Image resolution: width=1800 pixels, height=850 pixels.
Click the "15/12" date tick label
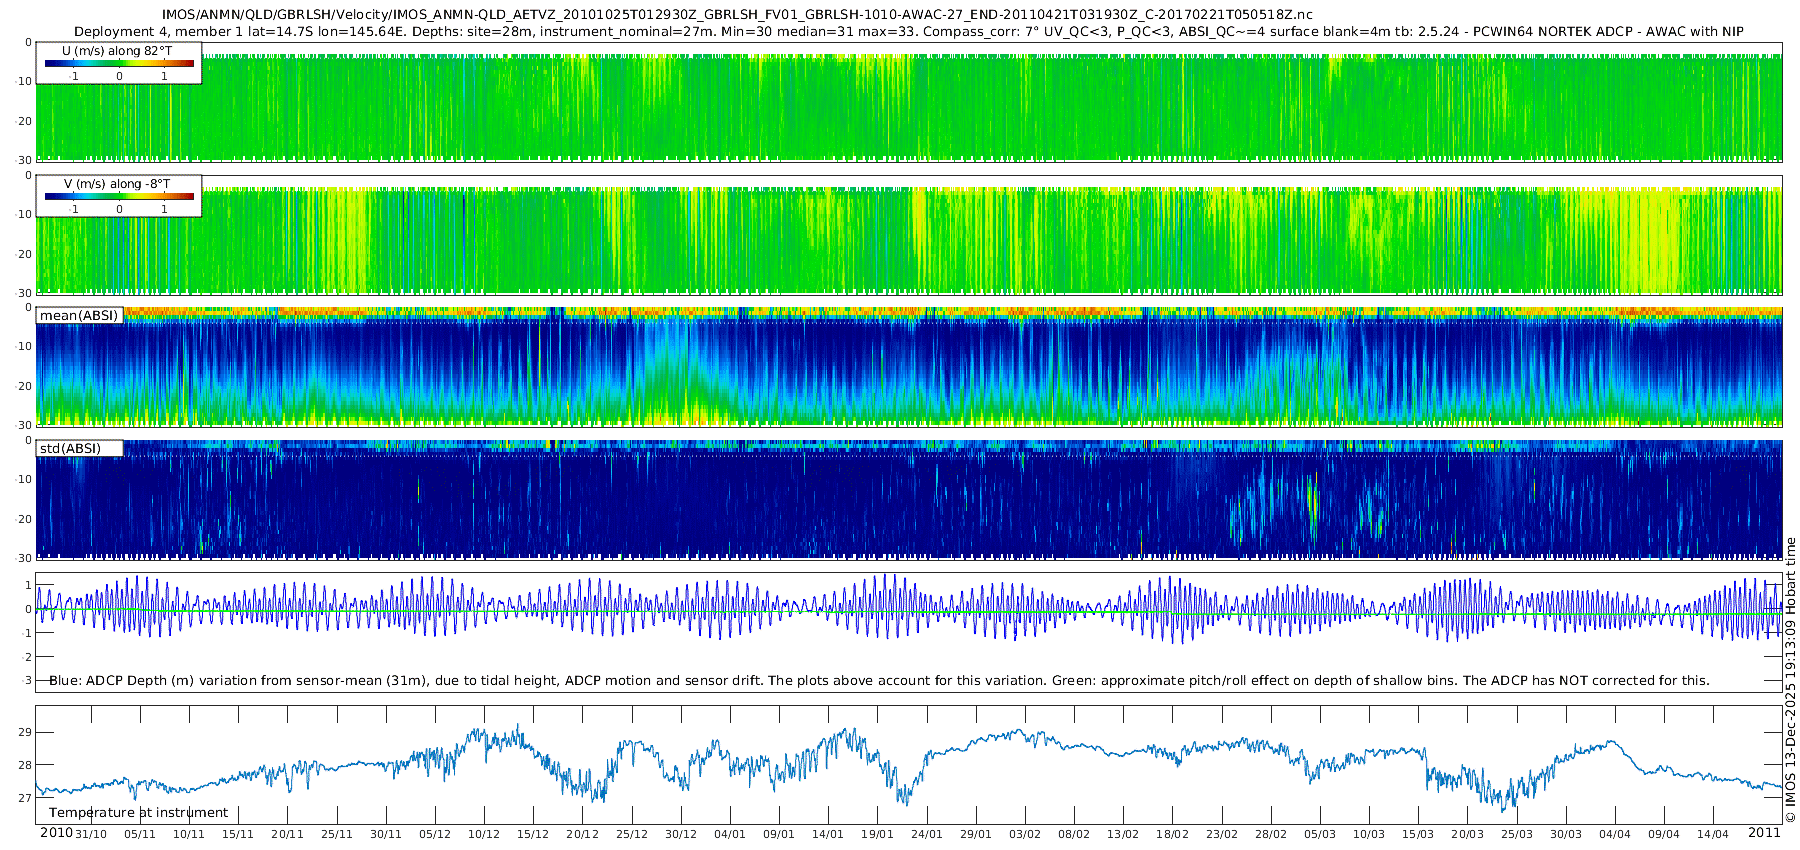pos(533,834)
